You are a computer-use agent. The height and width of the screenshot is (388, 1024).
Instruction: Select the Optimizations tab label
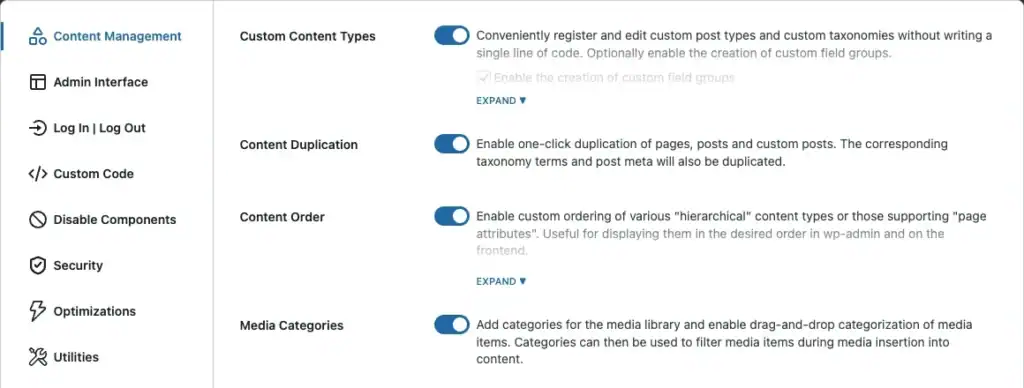click(95, 312)
